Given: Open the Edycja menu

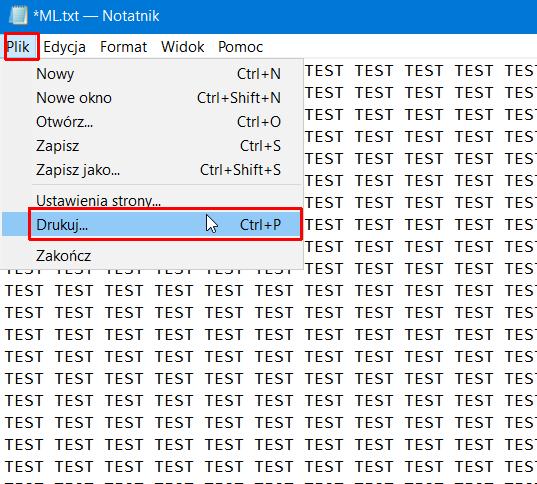Looking at the screenshot, I should click(x=64, y=47).
